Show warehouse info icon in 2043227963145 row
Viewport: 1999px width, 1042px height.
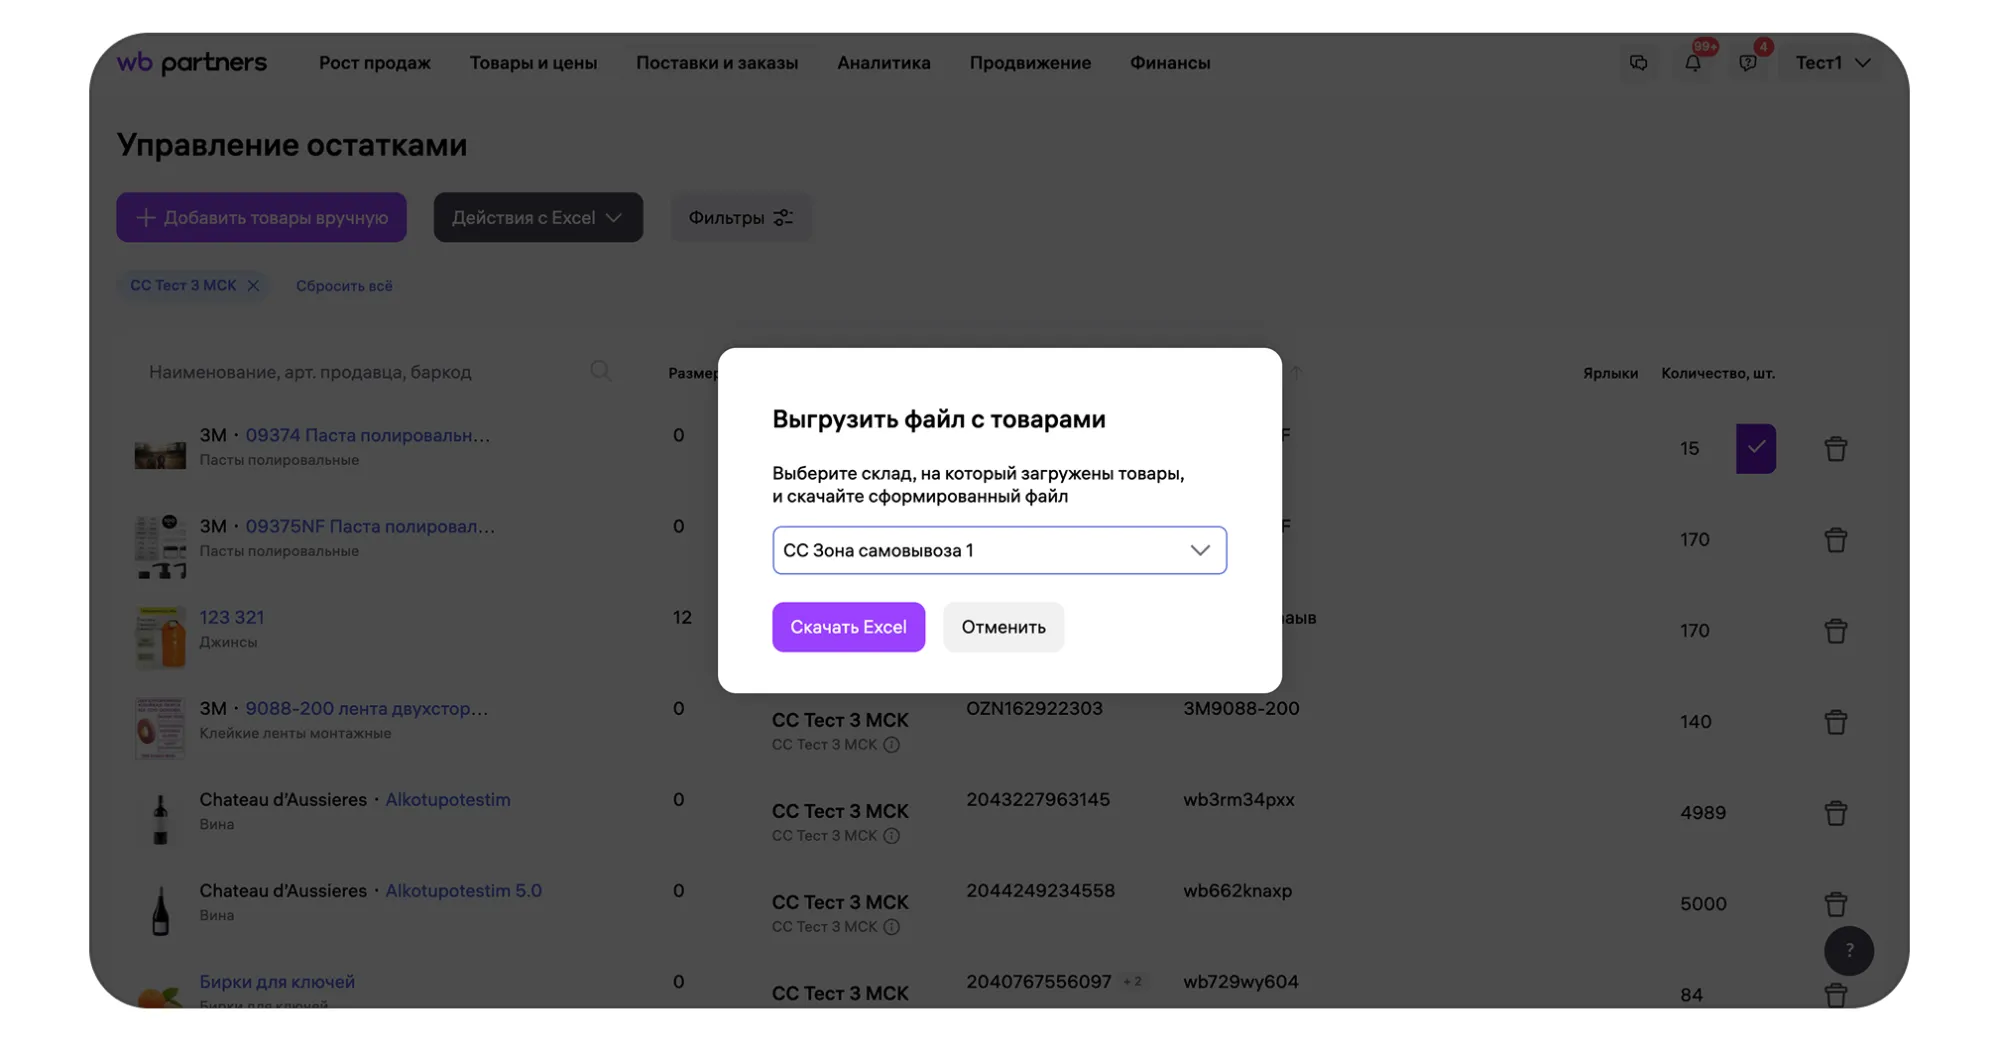pos(892,836)
